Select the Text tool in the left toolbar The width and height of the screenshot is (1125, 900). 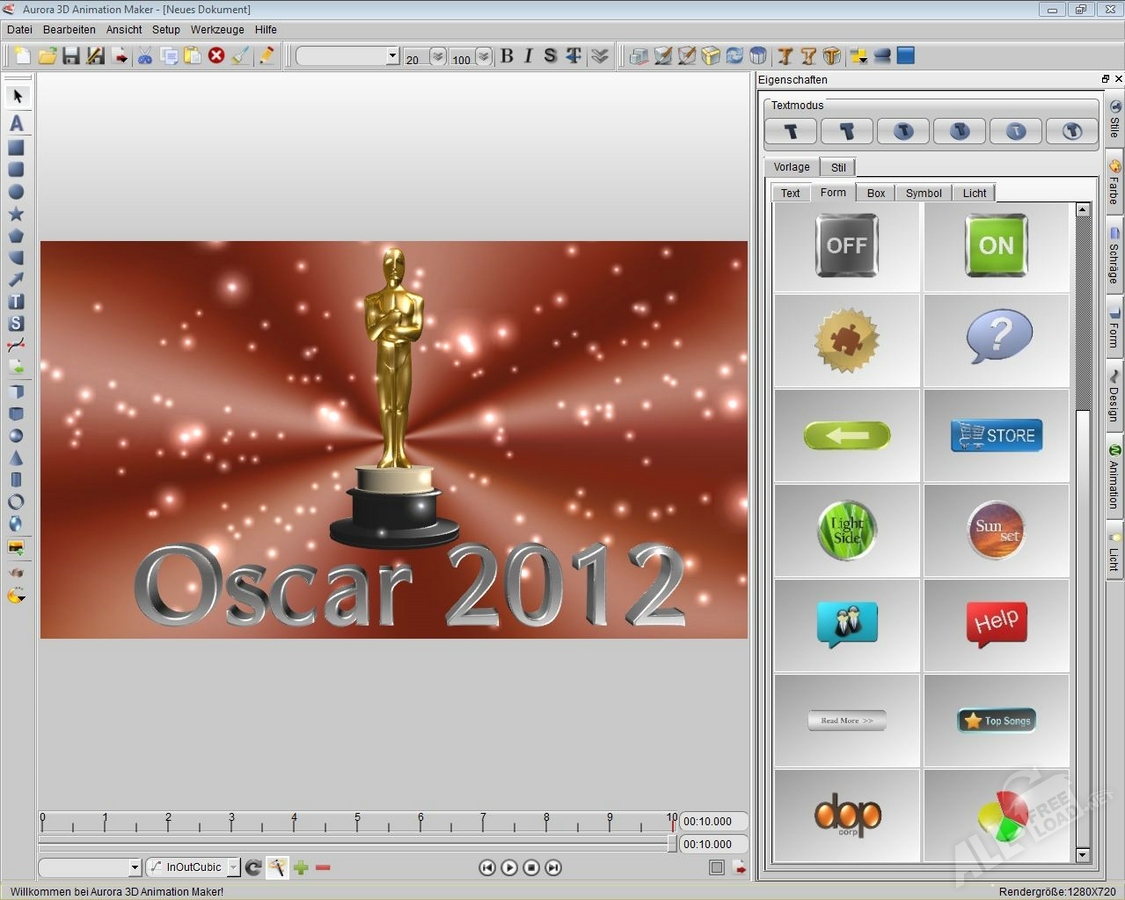point(16,124)
